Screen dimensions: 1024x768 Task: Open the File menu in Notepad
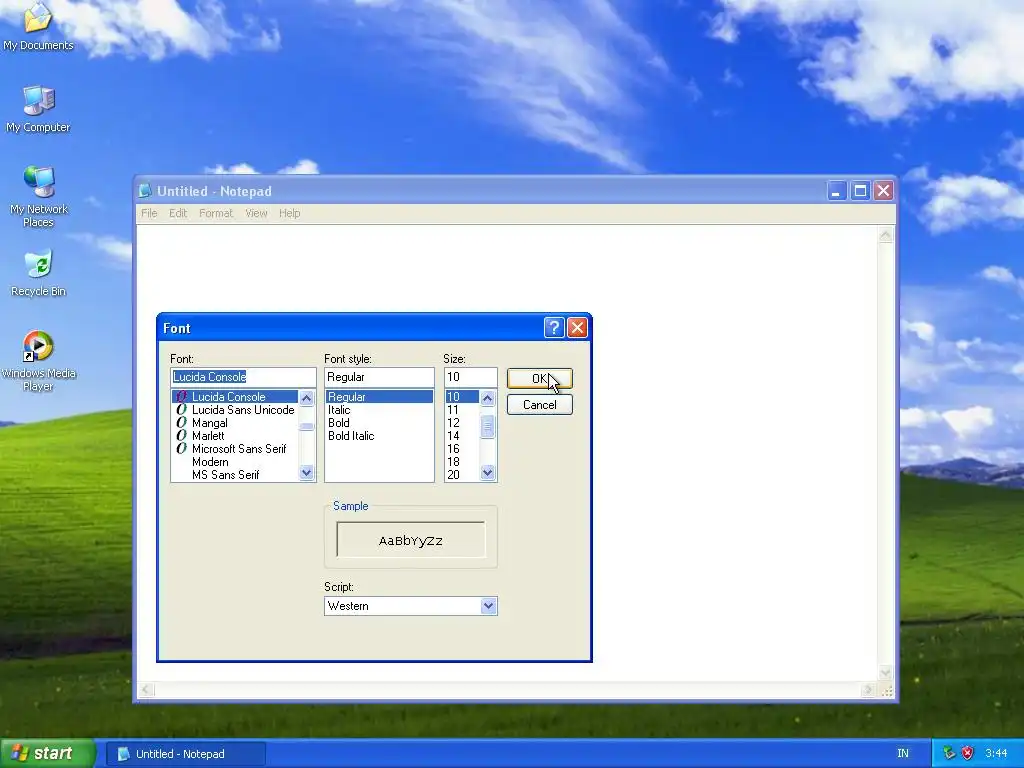click(x=149, y=213)
